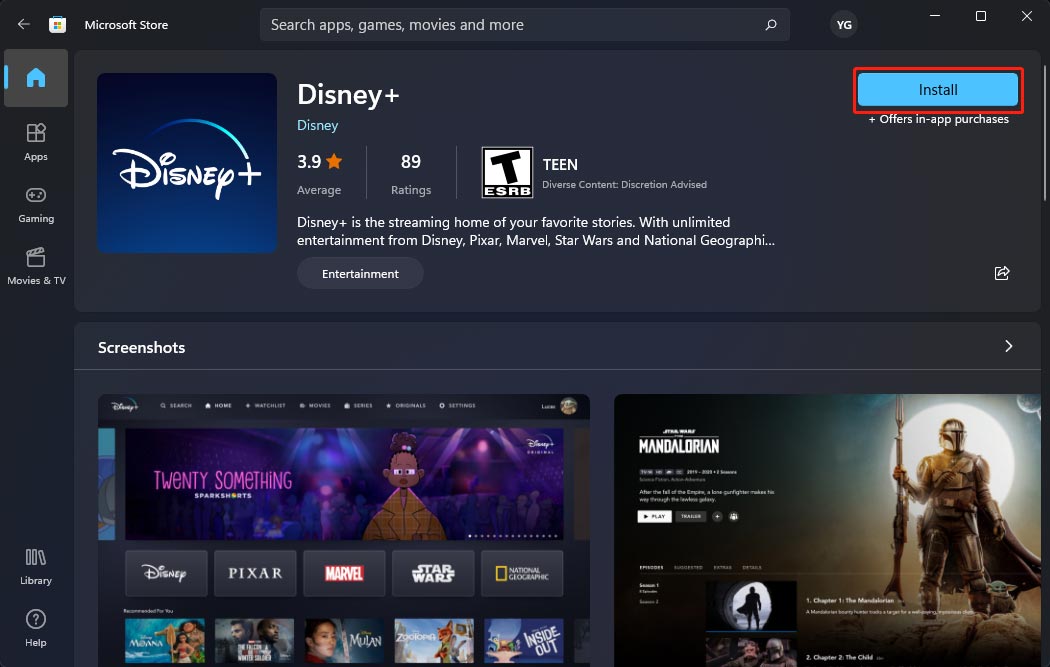Click the TEEN rating label
The width and height of the screenshot is (1050, 667).
point(560,165)
